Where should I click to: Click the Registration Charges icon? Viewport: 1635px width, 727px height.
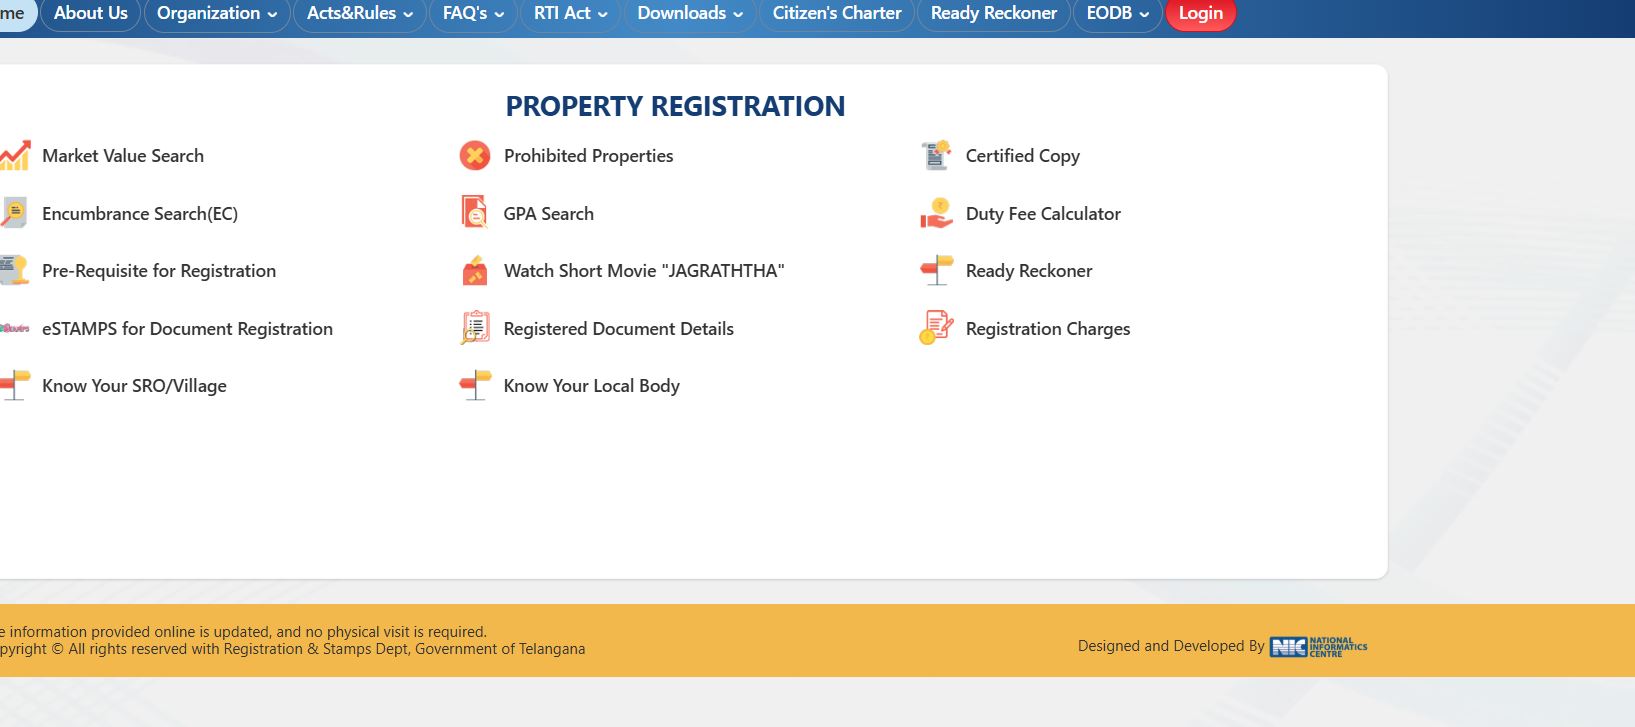(x=936, y=328)
